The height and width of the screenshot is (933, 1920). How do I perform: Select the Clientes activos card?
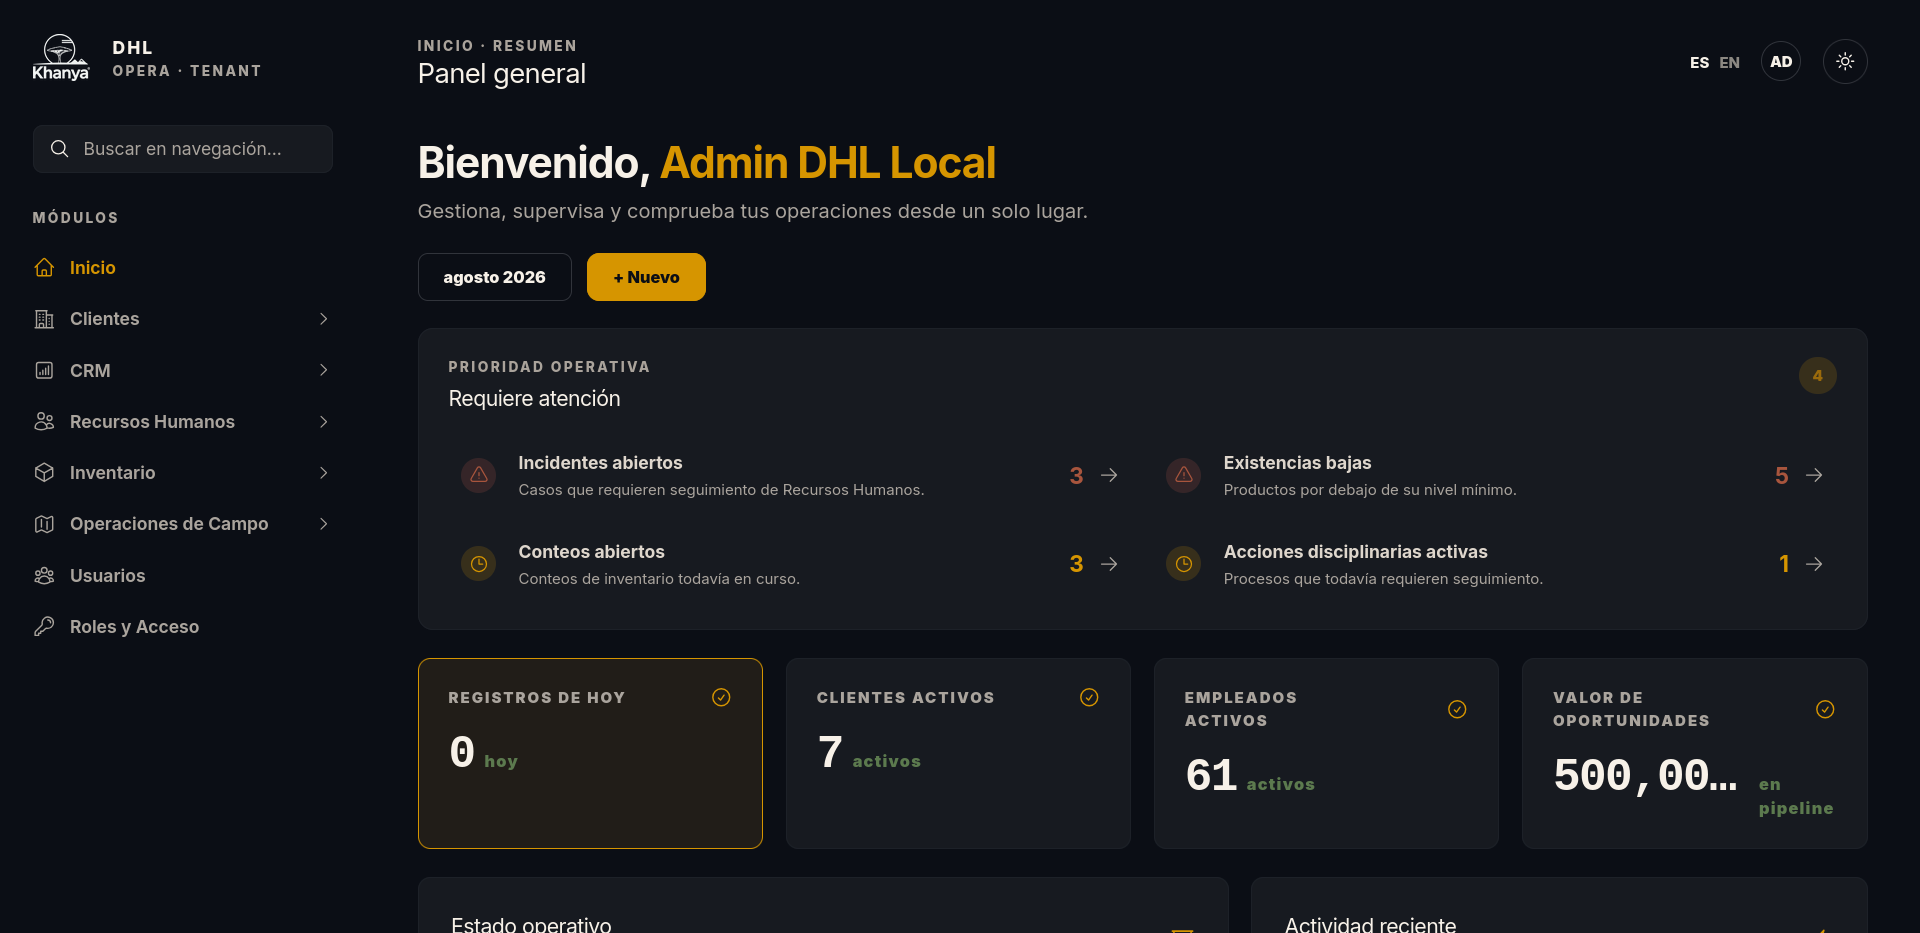pyautogui.click(x=958, y=753)
